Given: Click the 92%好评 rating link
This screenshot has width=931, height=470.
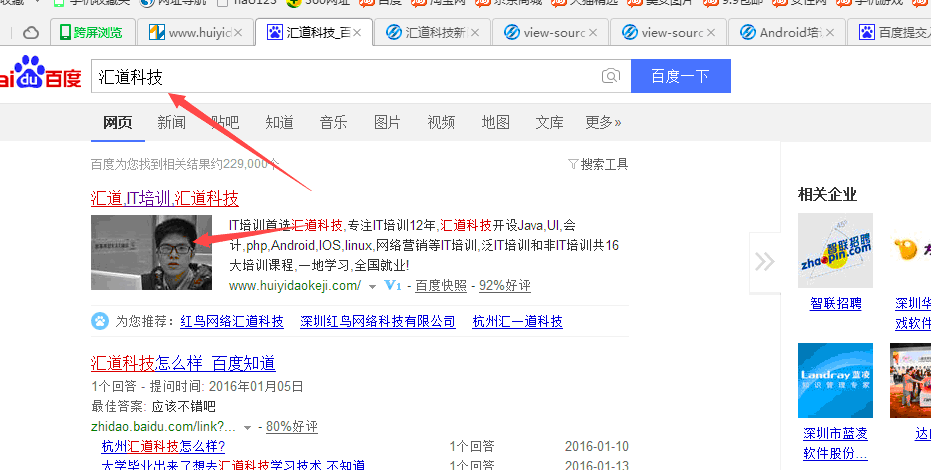Looking at the screenshot, I should pyautogui.click(x=505, y=285).
